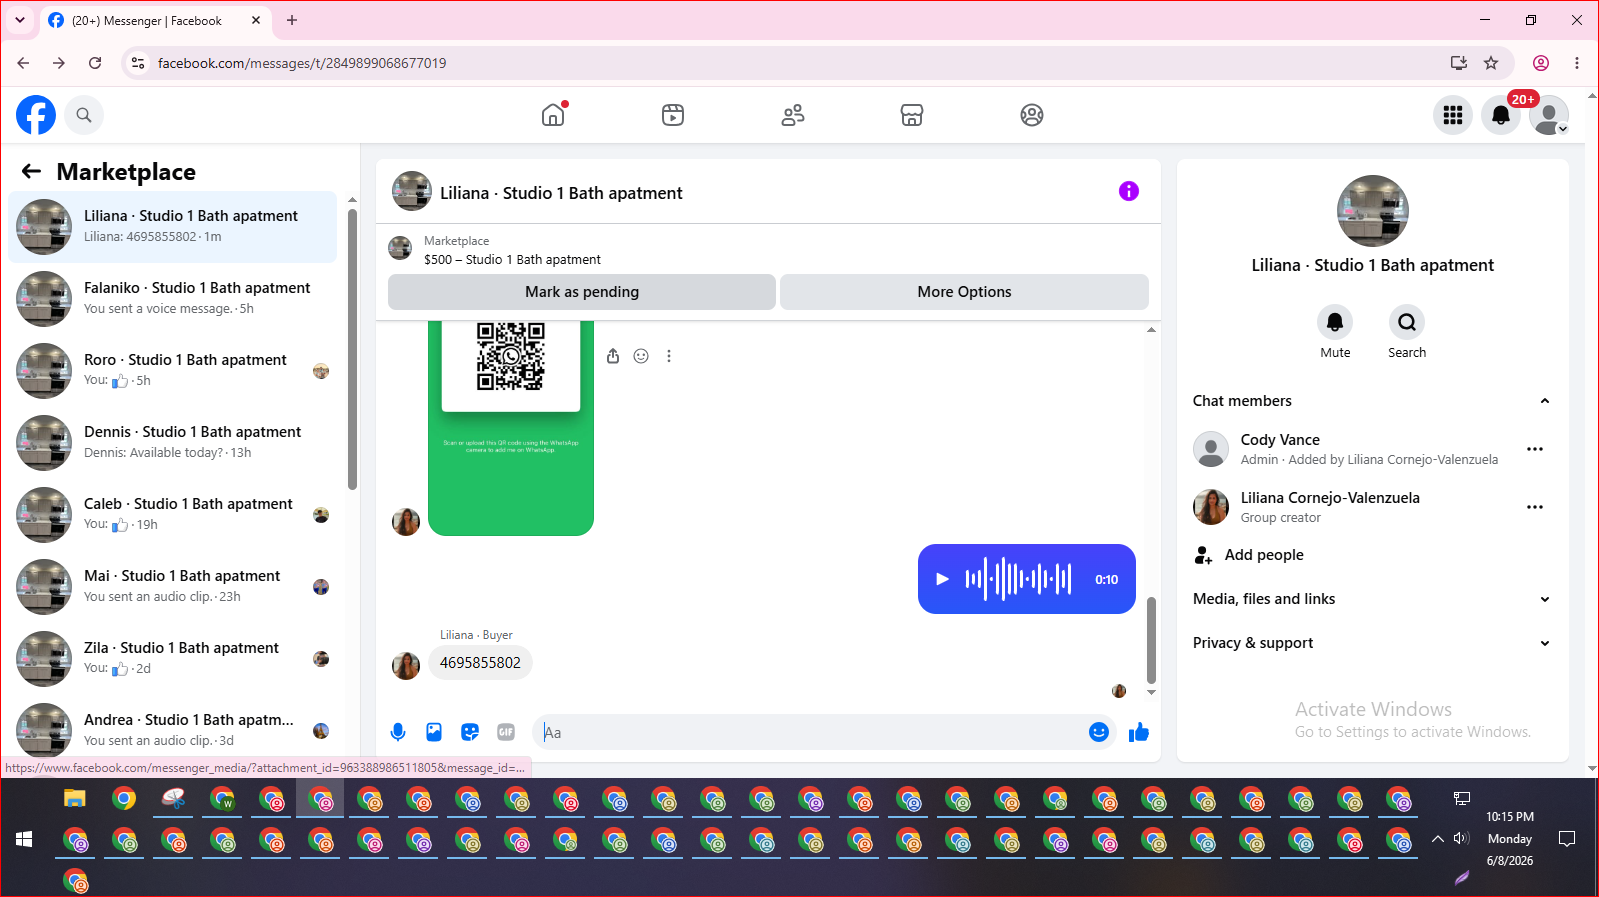
Task: Choose a sticker icon
Action: coord(470,732)
